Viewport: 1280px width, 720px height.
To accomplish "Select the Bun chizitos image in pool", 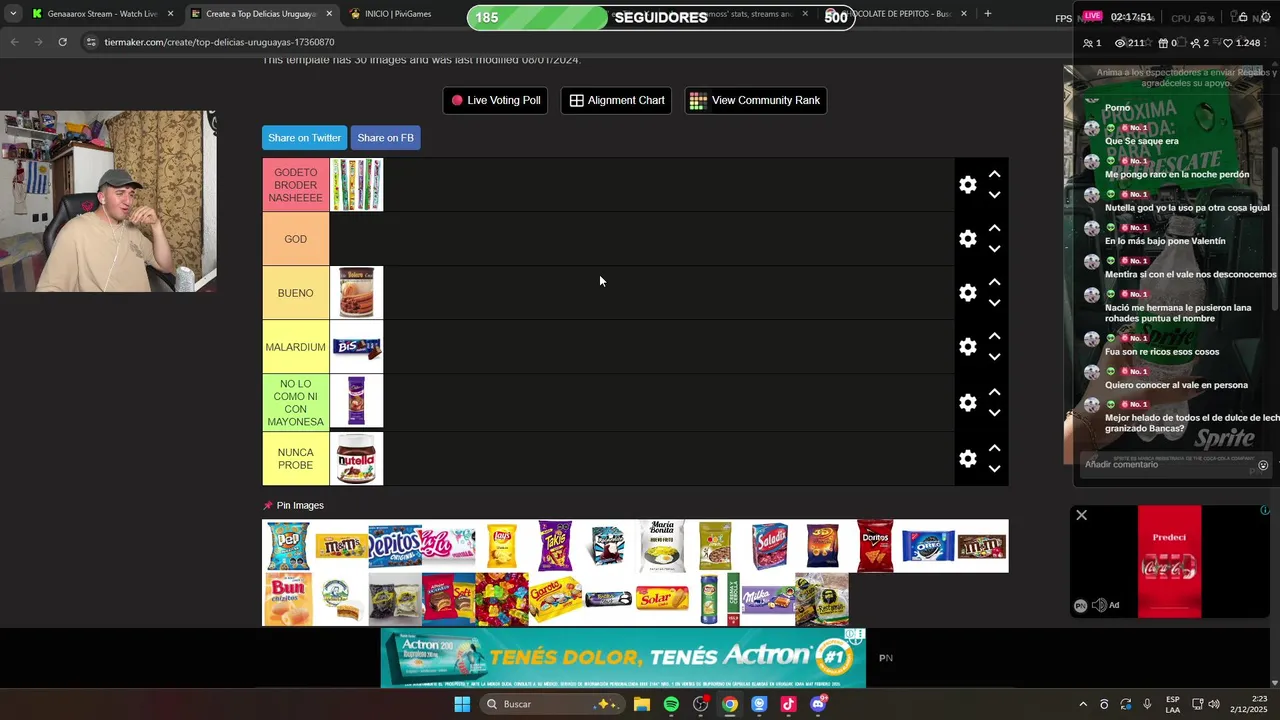I will (x=288, y=599).
